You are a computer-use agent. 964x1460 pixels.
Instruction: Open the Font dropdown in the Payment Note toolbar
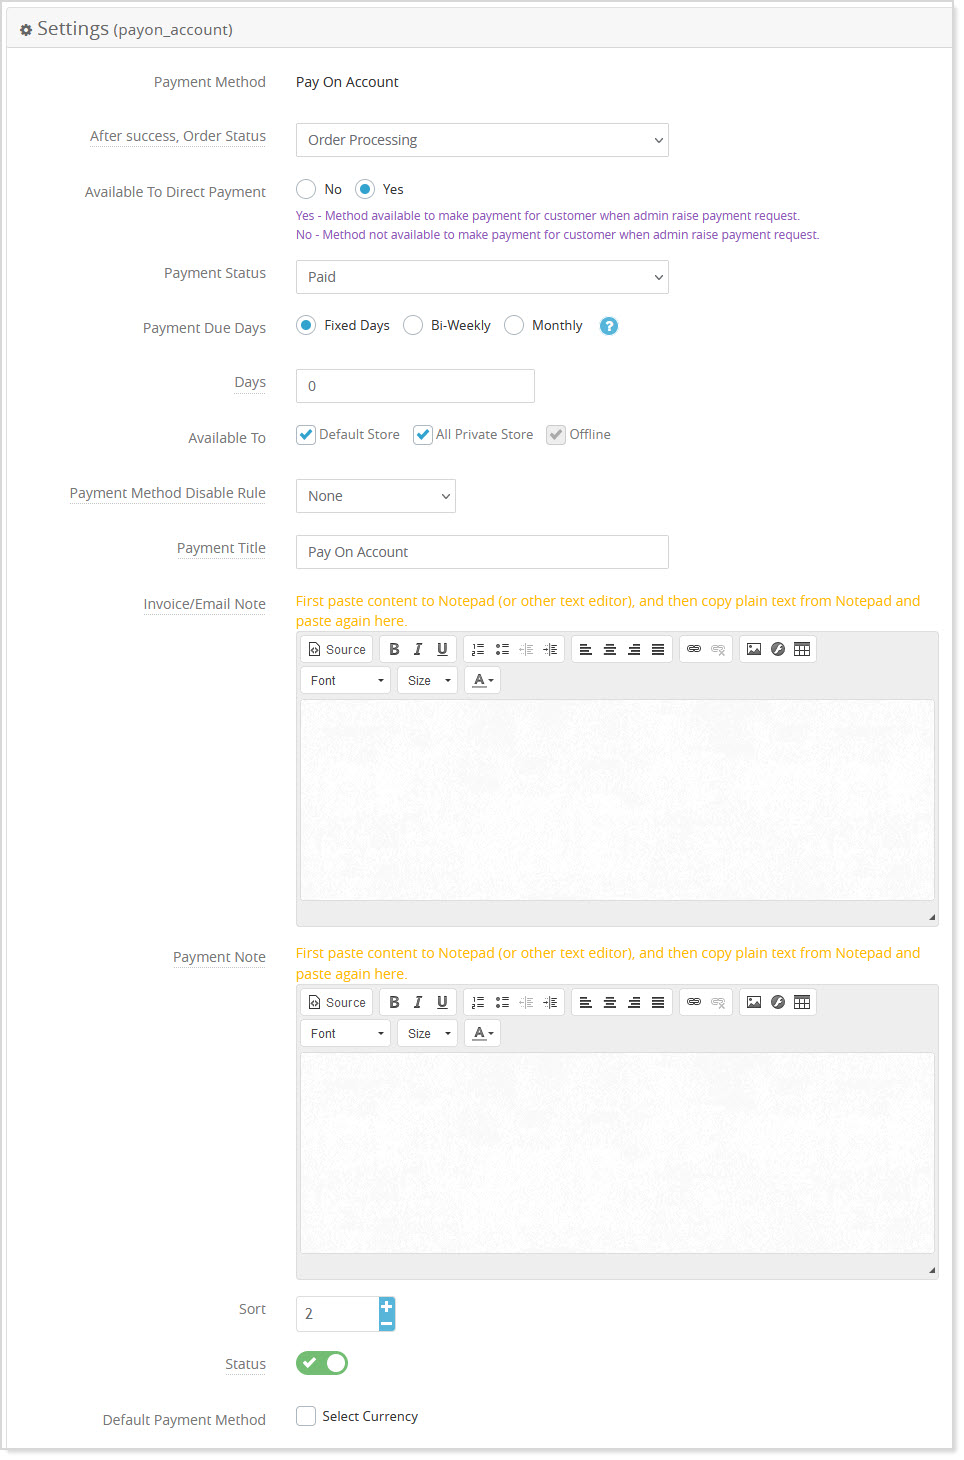pos(344,1032)
